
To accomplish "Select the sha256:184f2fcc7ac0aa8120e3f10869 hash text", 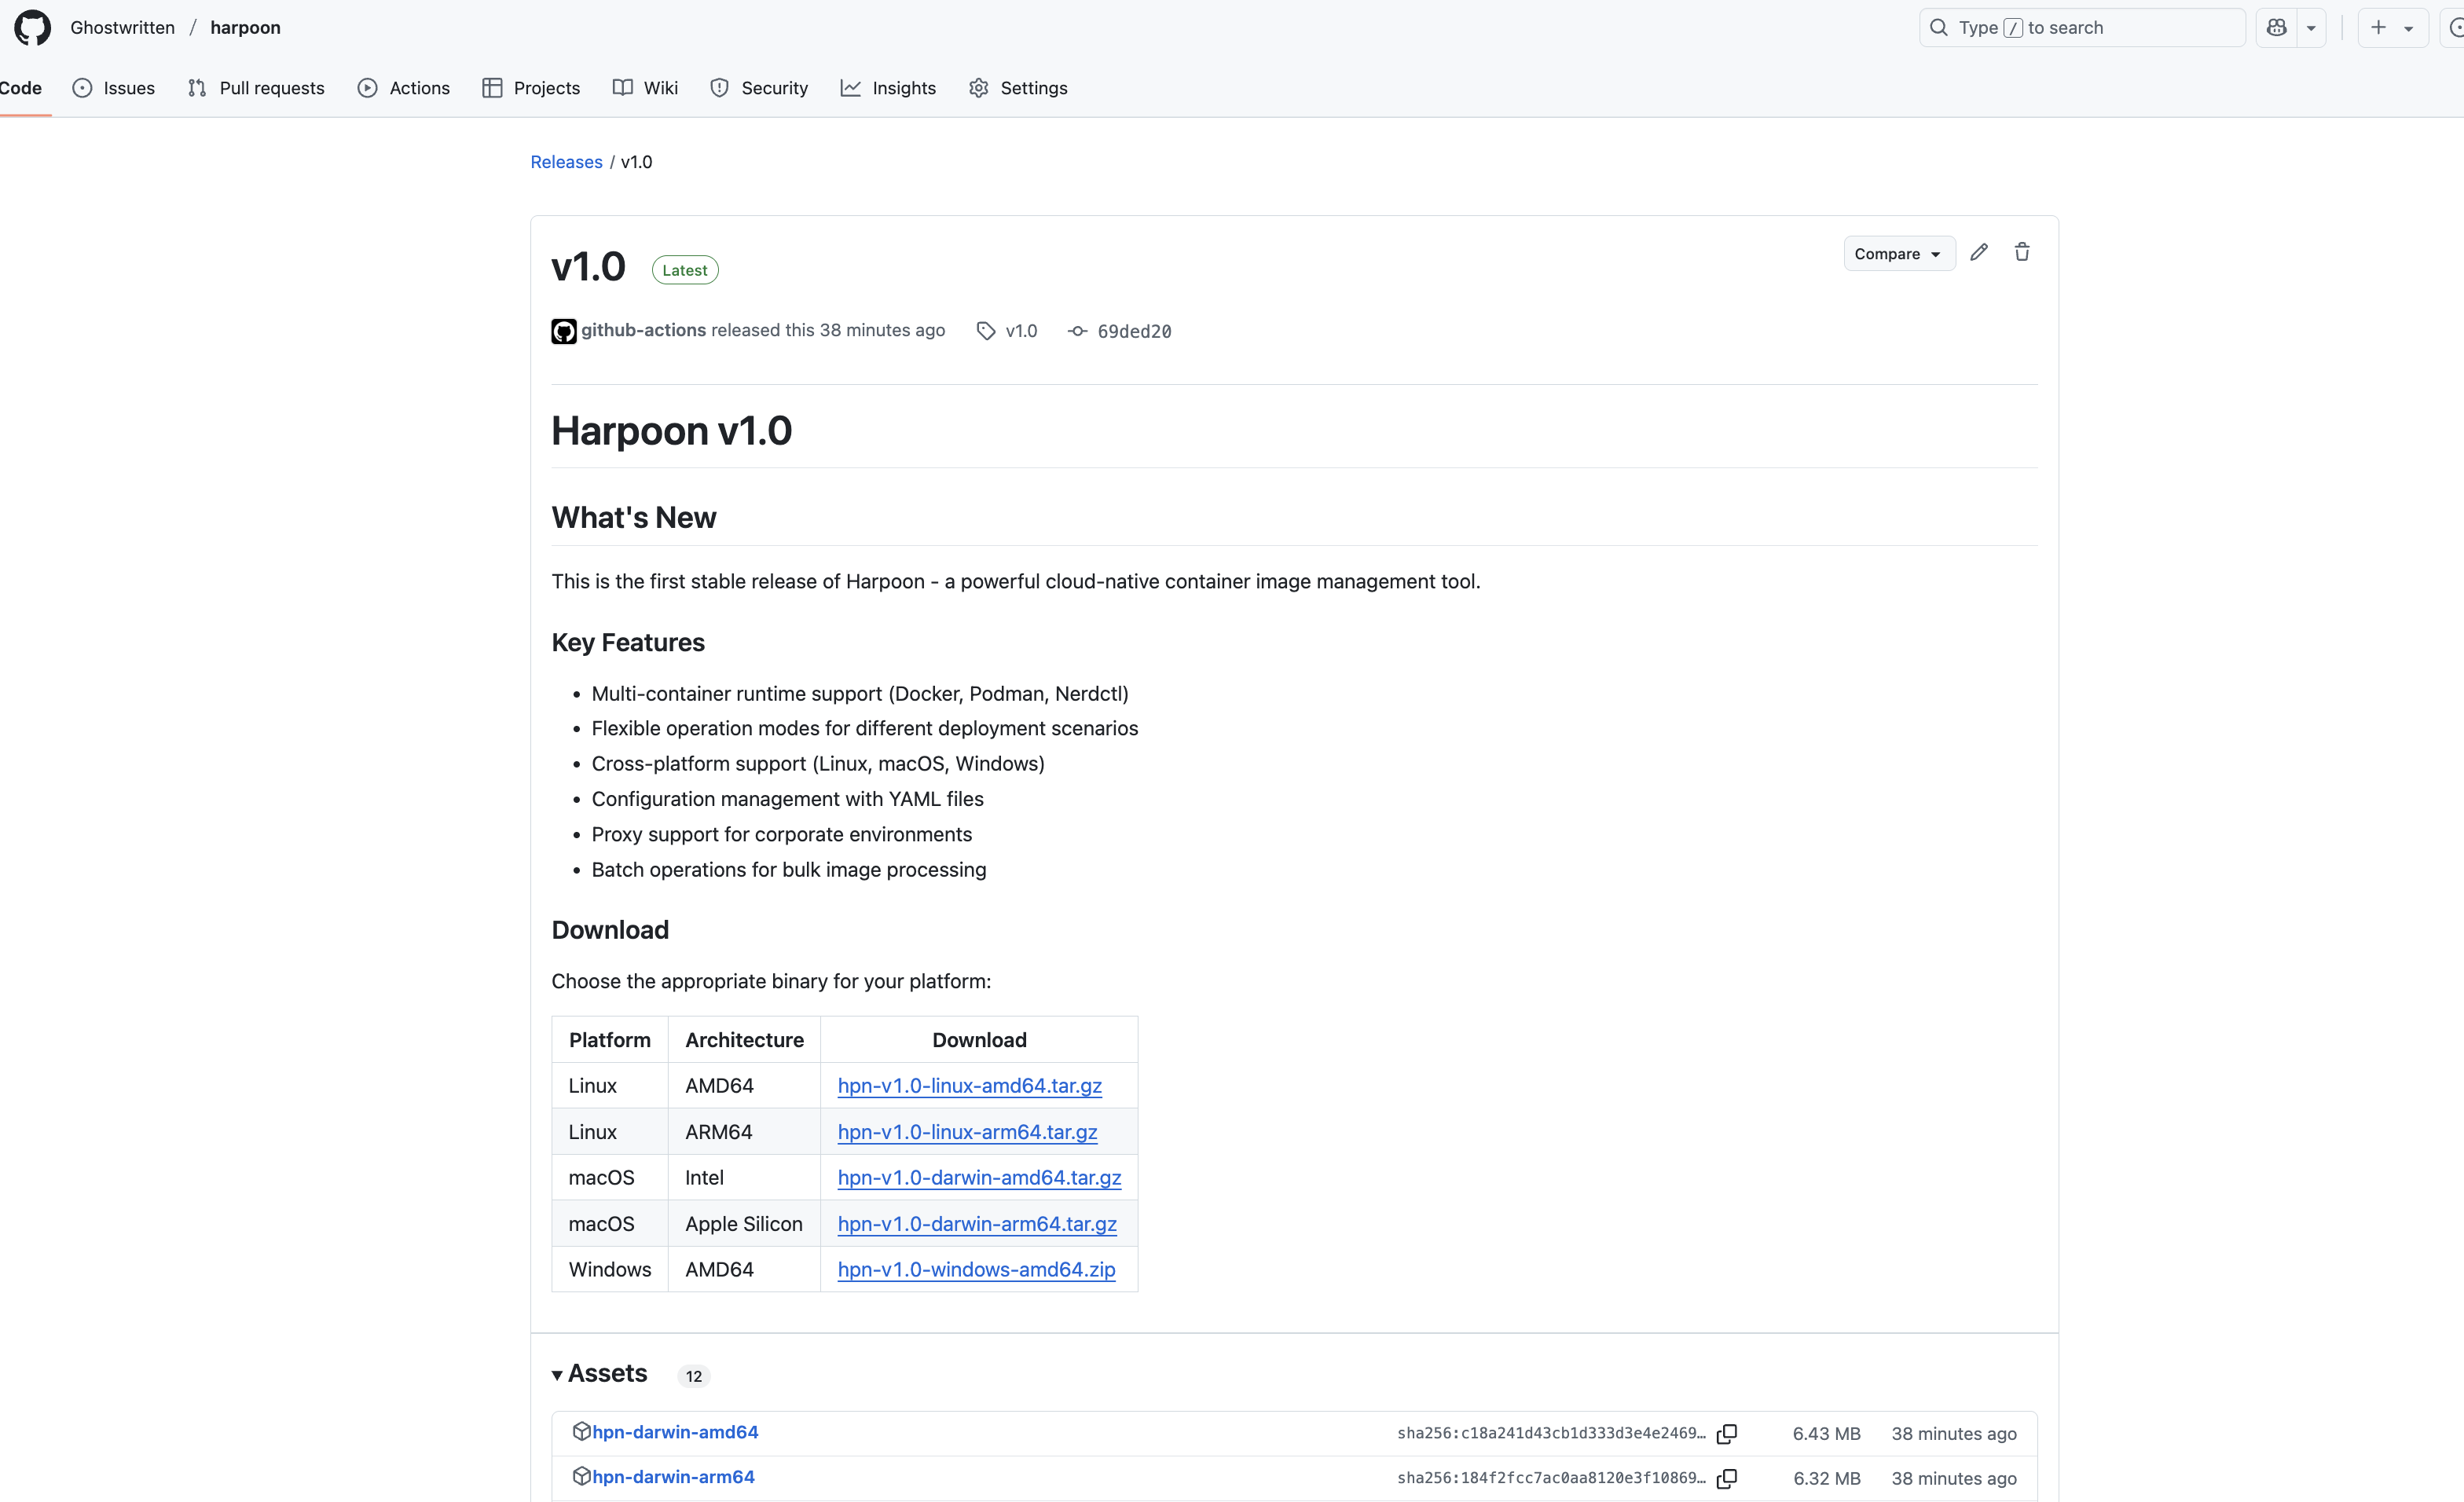I will [1551, 1478].
